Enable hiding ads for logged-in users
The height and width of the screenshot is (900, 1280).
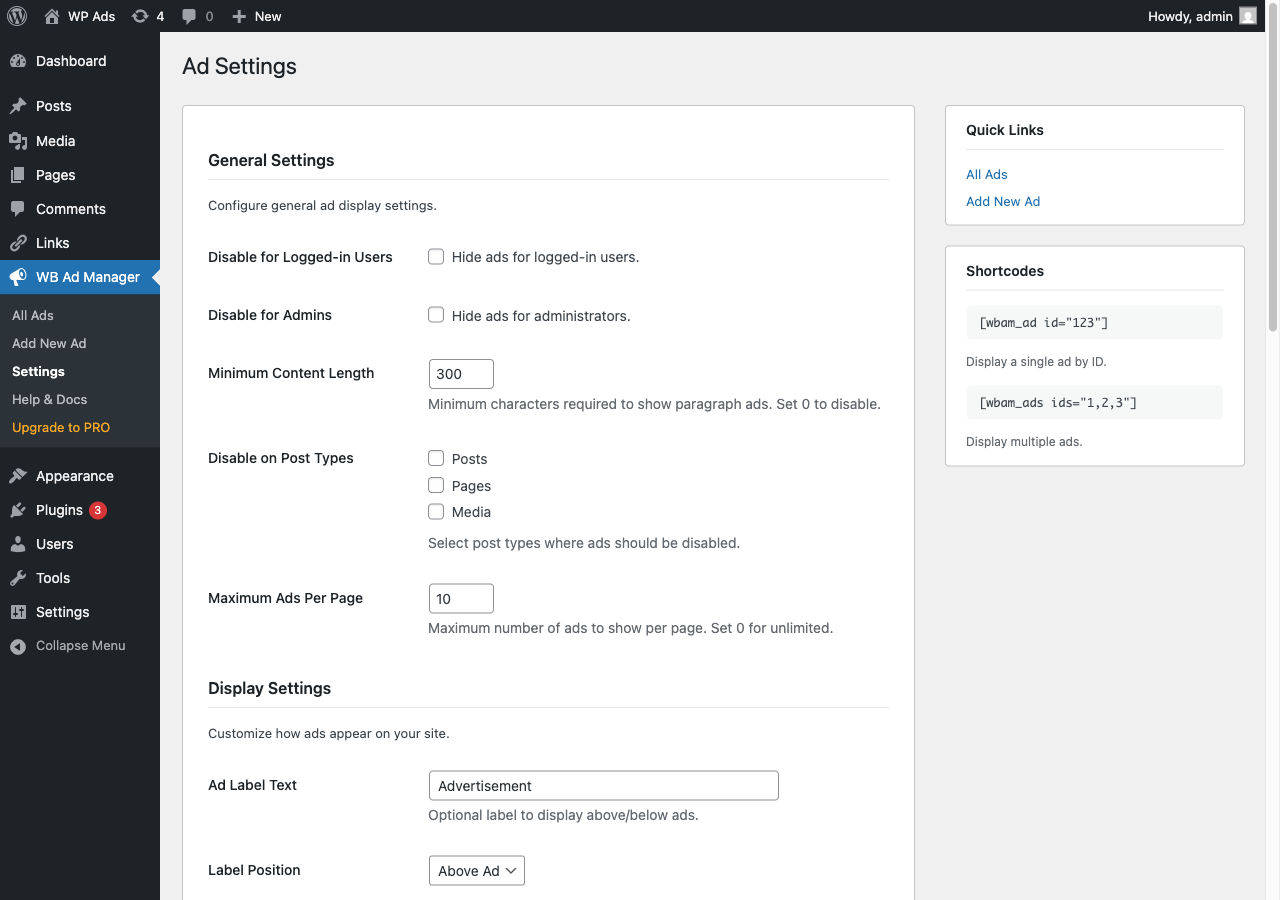[x=436, y=256]
